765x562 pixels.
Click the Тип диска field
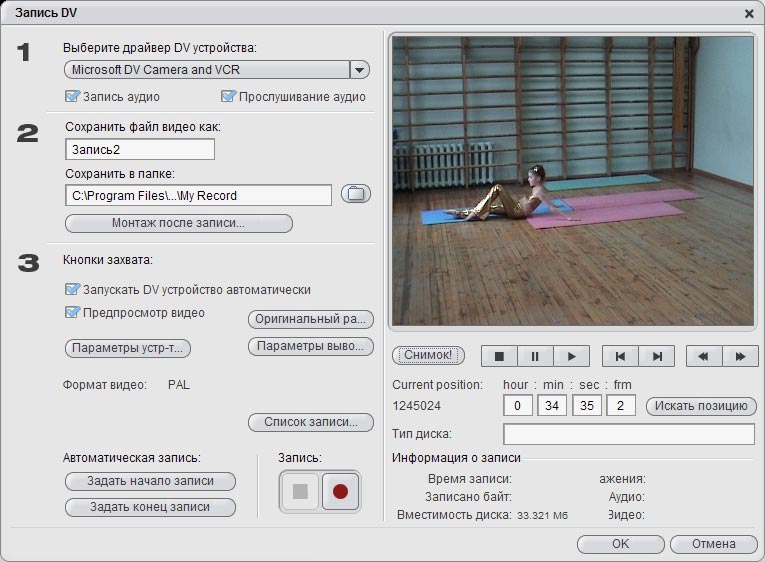629,434
